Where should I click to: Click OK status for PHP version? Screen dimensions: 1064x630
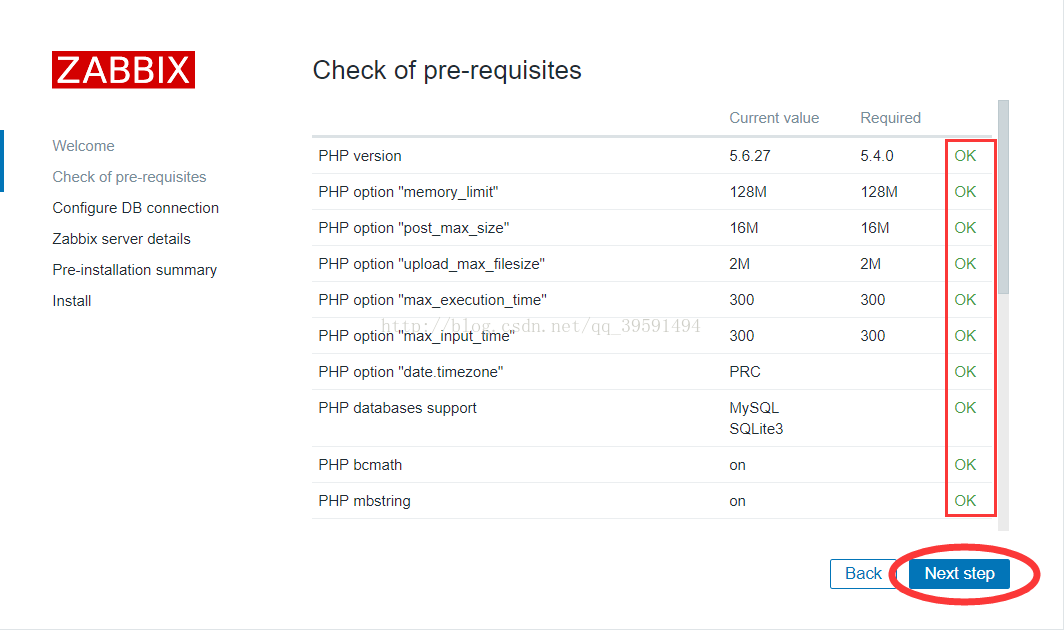[965, 156]
